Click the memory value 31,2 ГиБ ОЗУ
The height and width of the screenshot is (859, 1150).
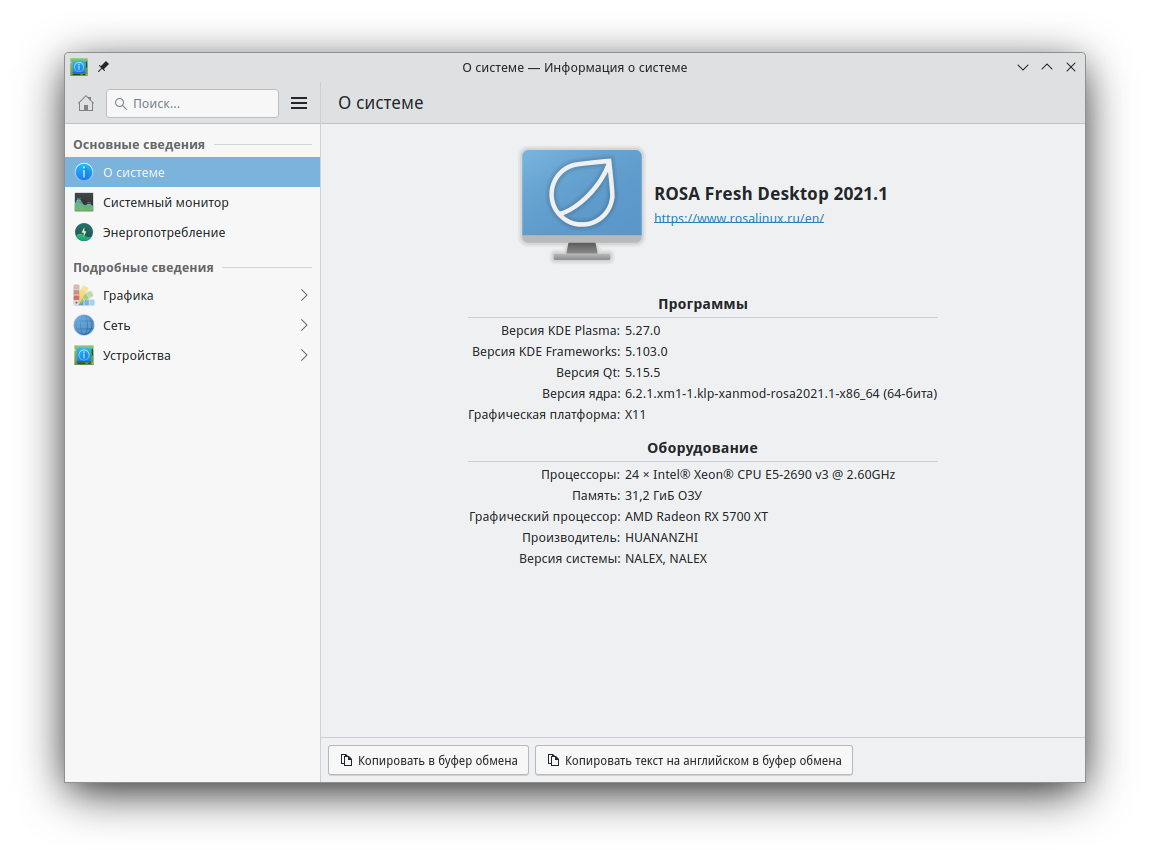pyautogui.click(x=663, y=496)
